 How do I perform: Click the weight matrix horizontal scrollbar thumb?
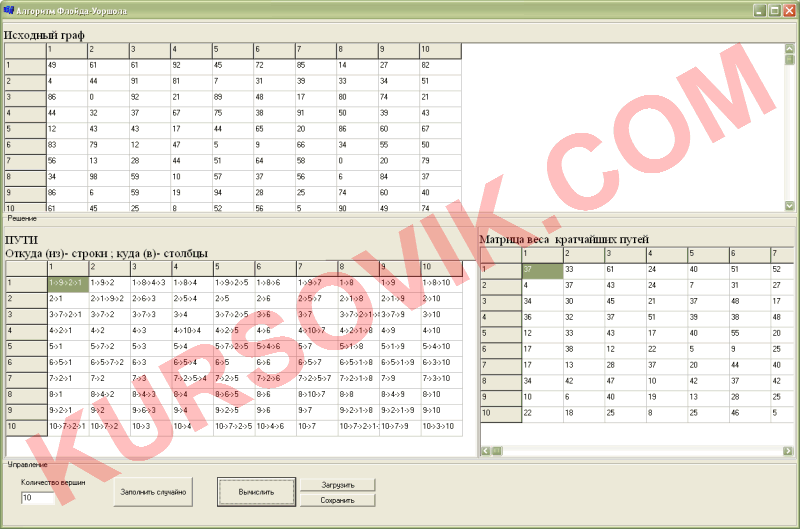497,451
